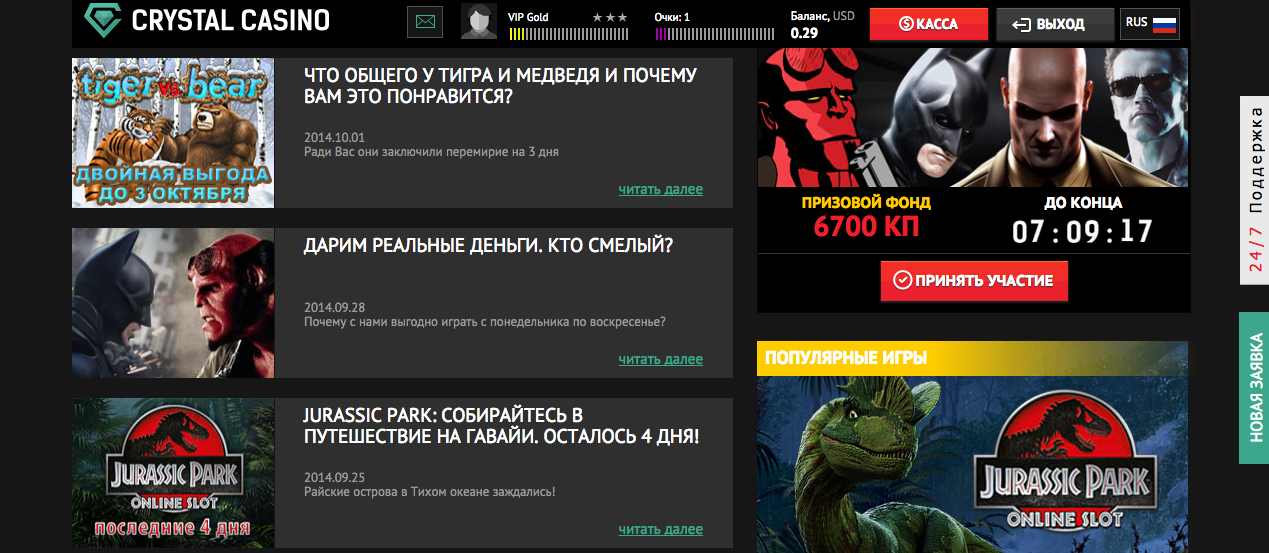Open the RUS language selector
1269x553 pixels.
tap(1150, 23)
